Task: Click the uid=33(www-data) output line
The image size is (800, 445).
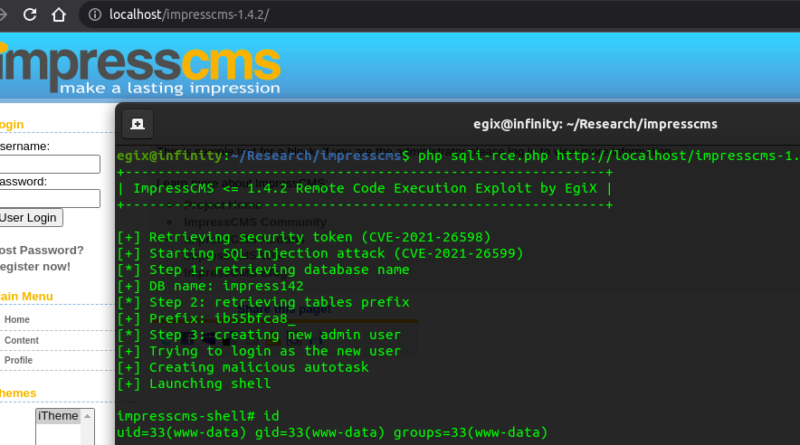Action: click(332, 432)
